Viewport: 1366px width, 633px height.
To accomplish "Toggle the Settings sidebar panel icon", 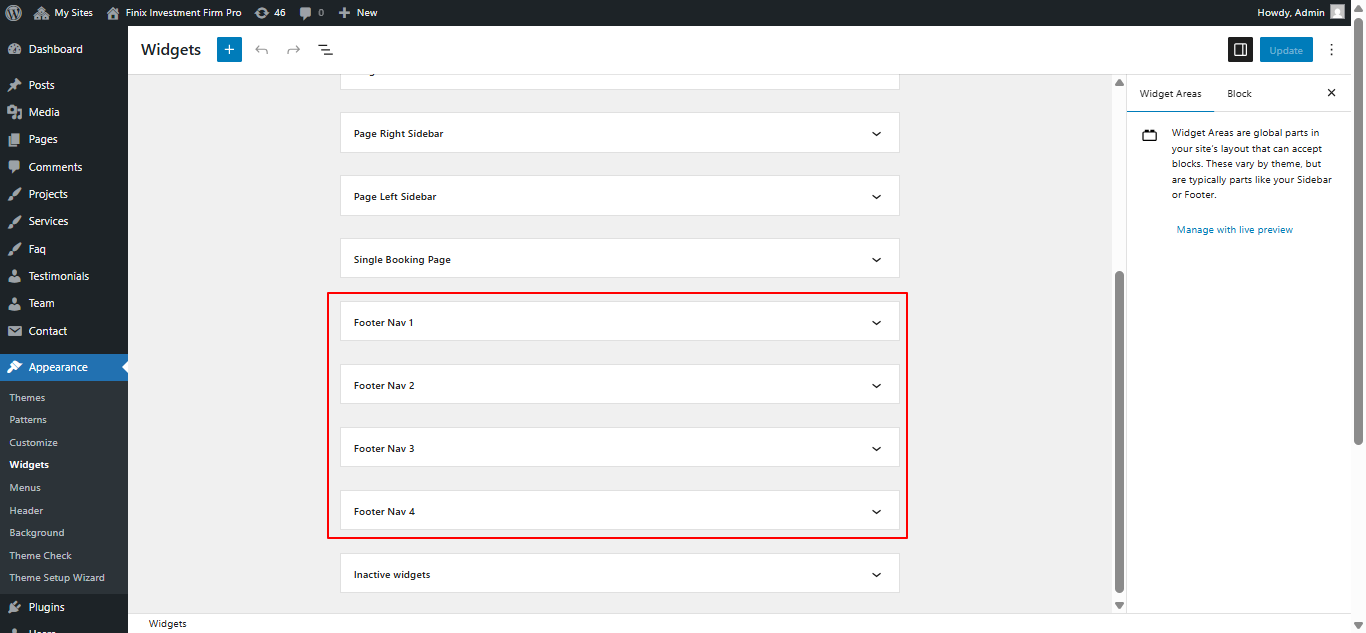I will click(x=1240, y=49).
